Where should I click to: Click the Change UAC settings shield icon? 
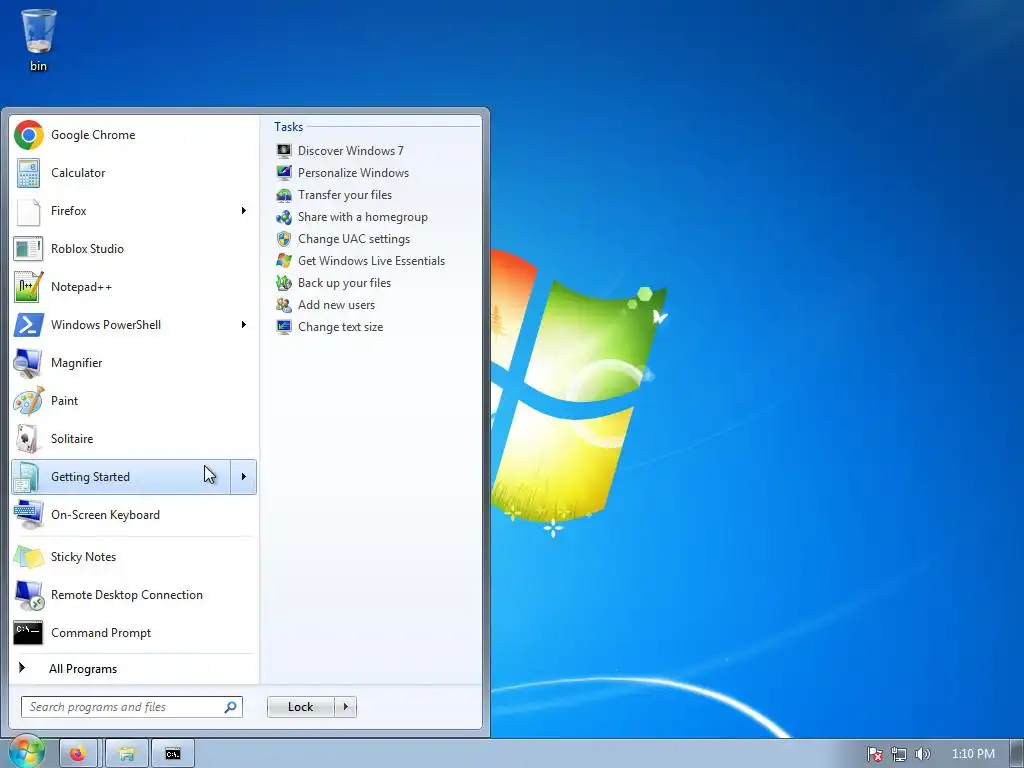click(284, 239)
